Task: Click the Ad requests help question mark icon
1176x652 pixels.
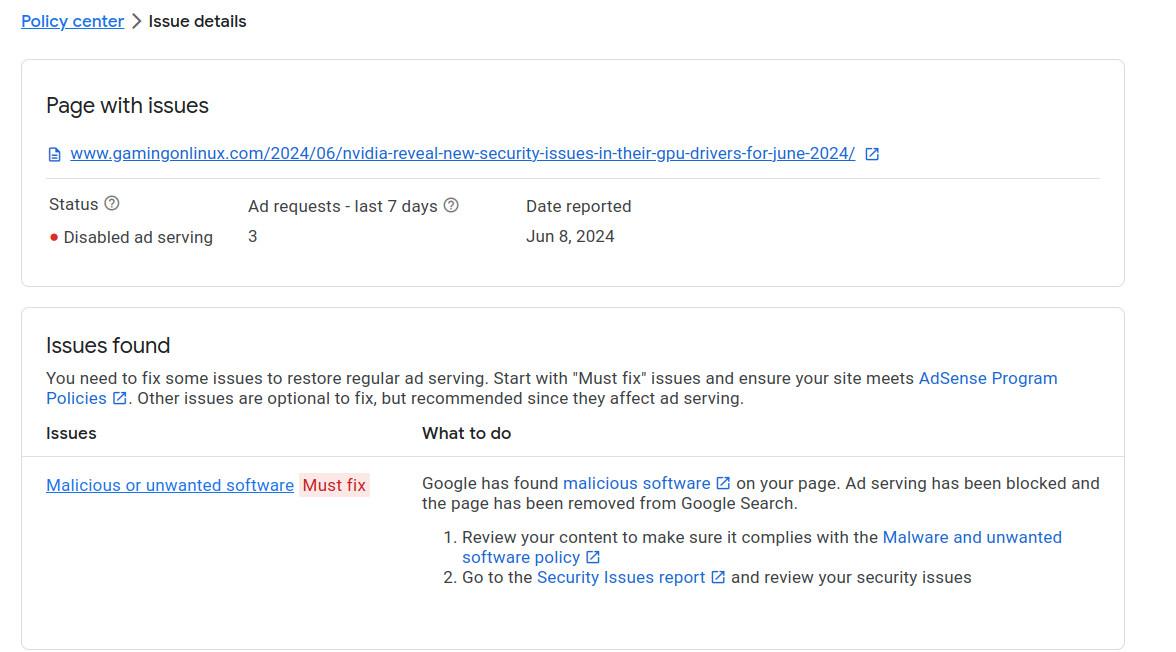Action: [451, 206]
